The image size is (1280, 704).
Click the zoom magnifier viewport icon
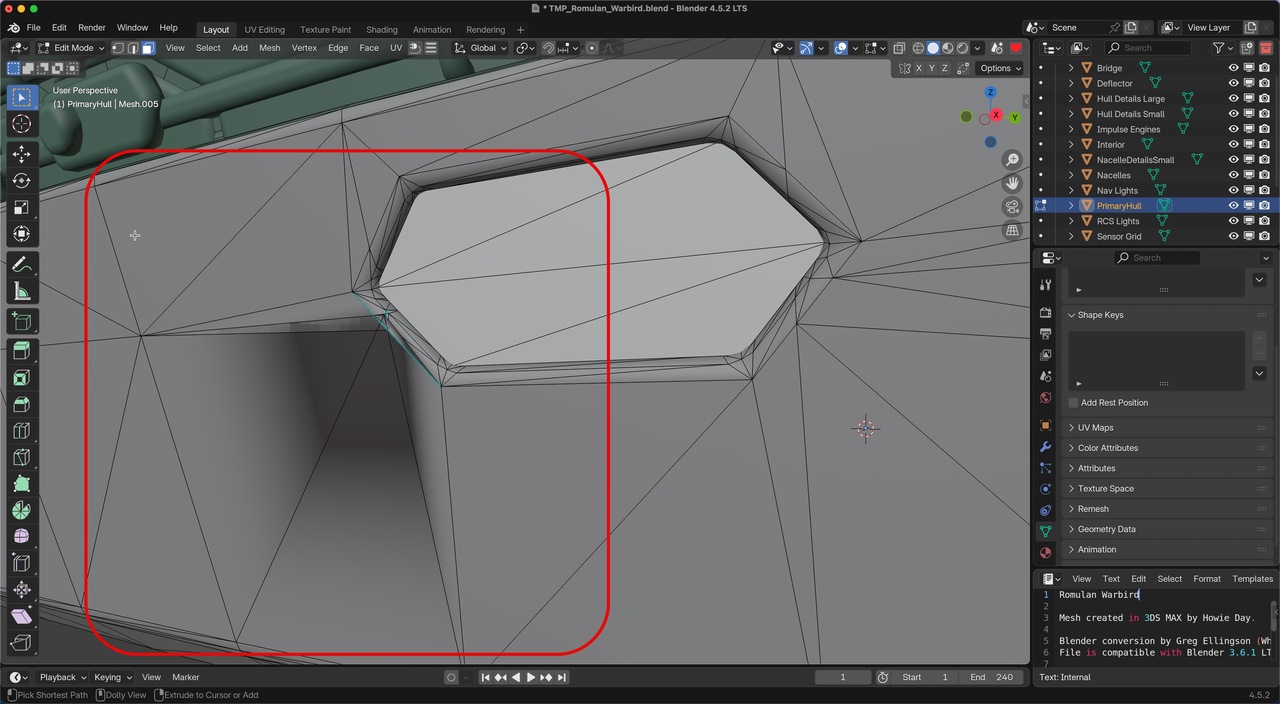tap(1012, 160)
